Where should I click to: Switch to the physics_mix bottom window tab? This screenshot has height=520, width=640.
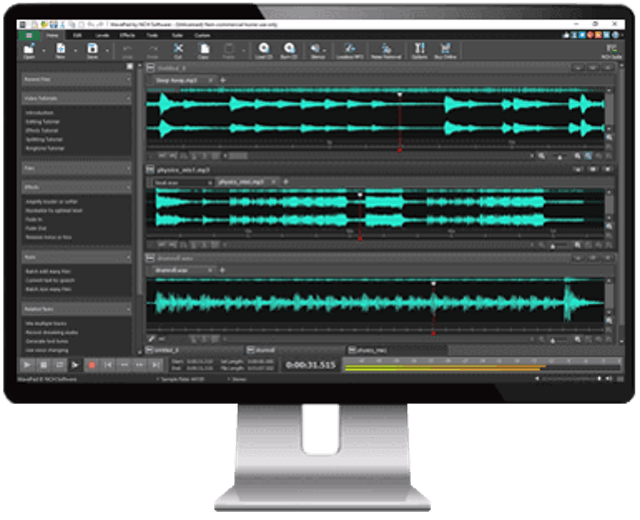point(397,350)
